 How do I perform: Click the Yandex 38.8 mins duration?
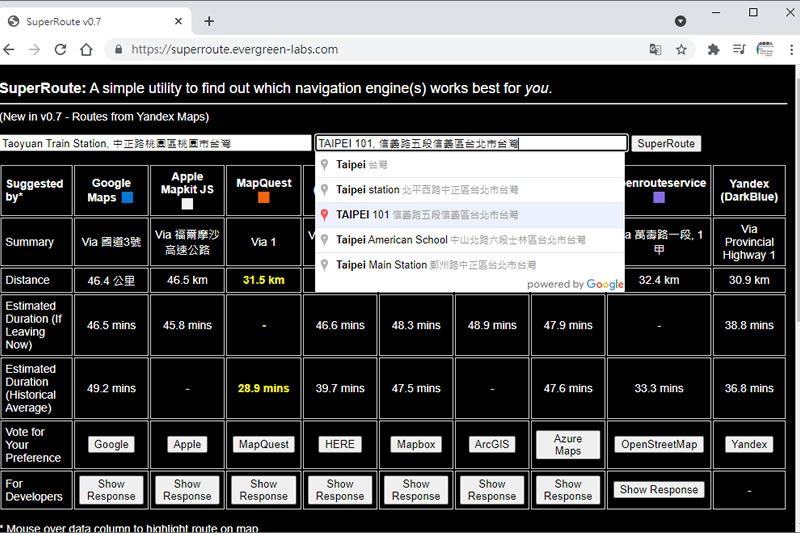coord(749,325)
